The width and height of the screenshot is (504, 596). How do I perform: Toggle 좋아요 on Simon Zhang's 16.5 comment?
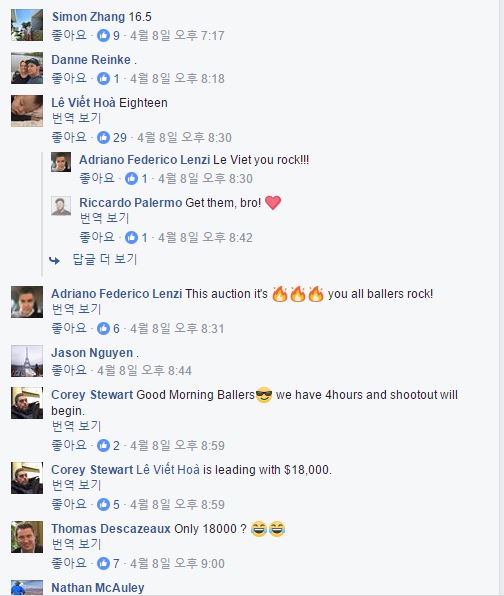(69, 35)
